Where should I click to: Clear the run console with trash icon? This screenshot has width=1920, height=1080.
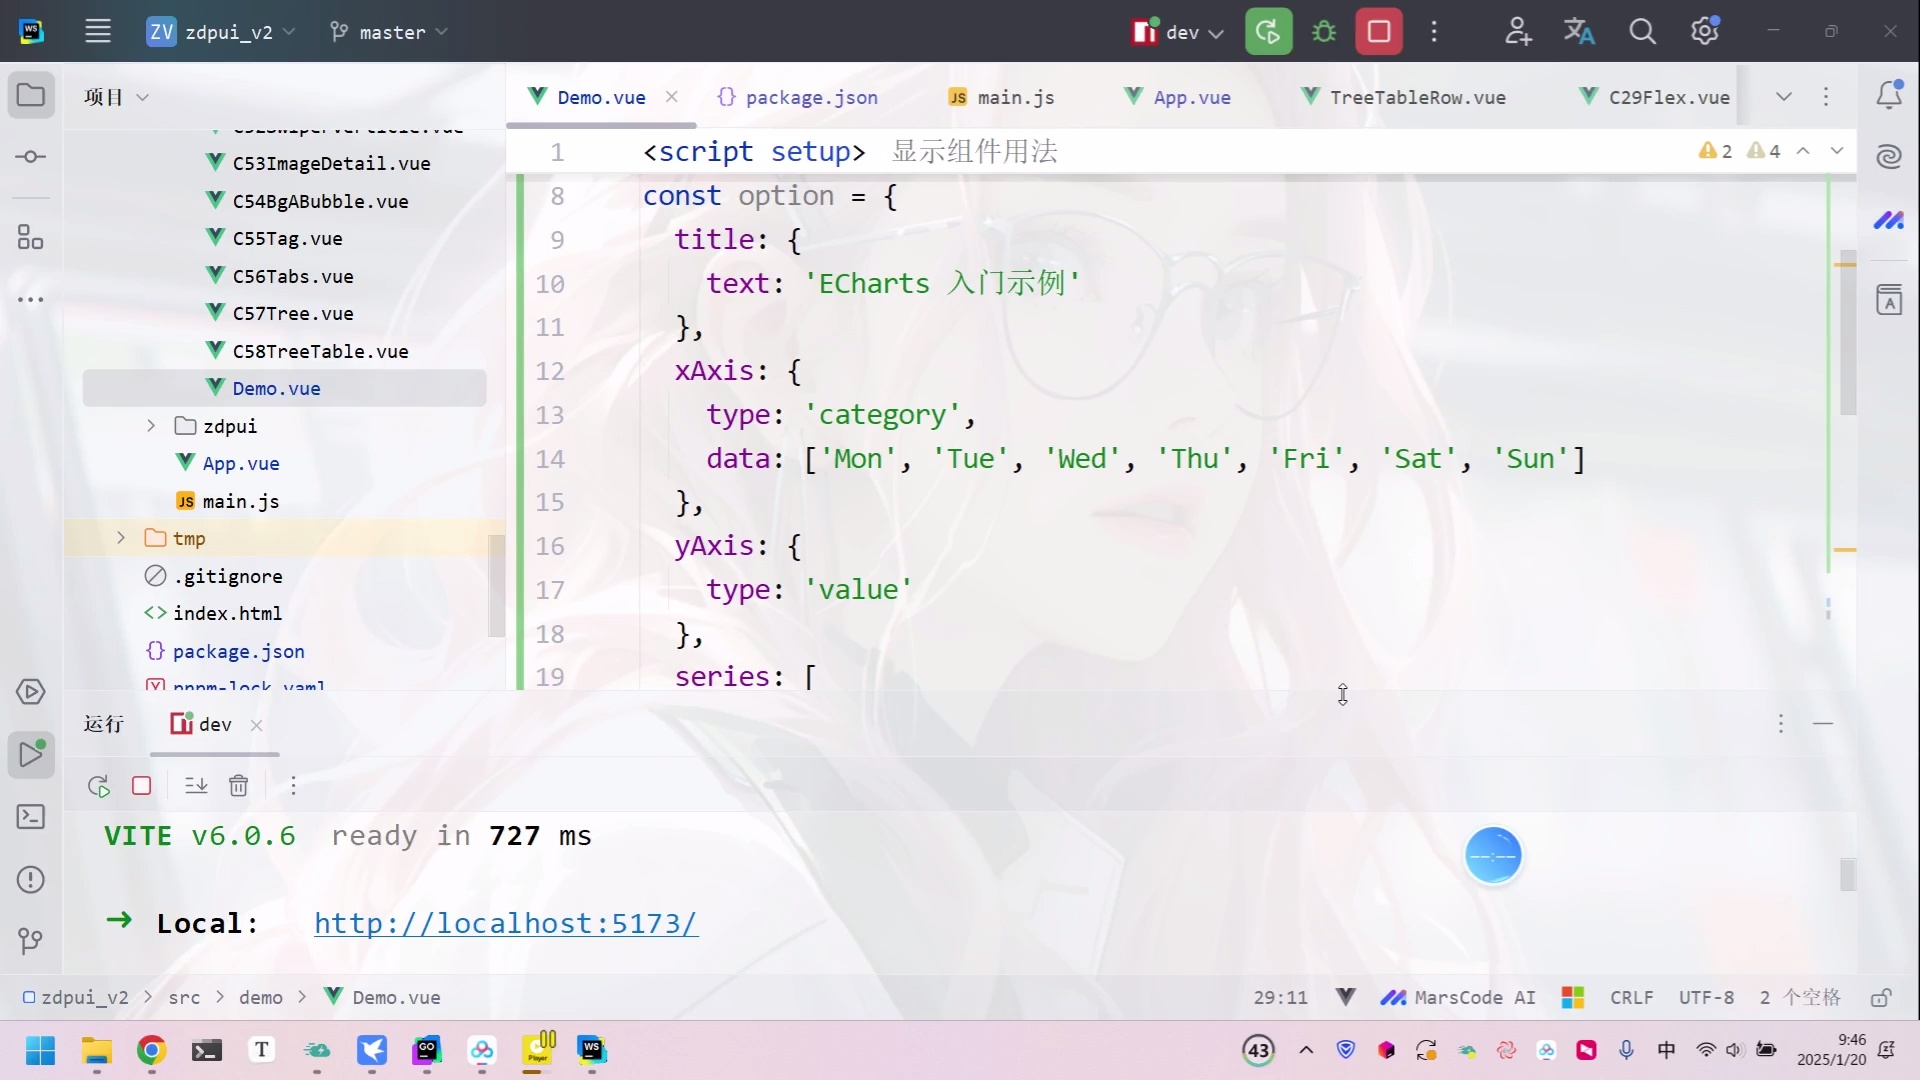(238, 786)
